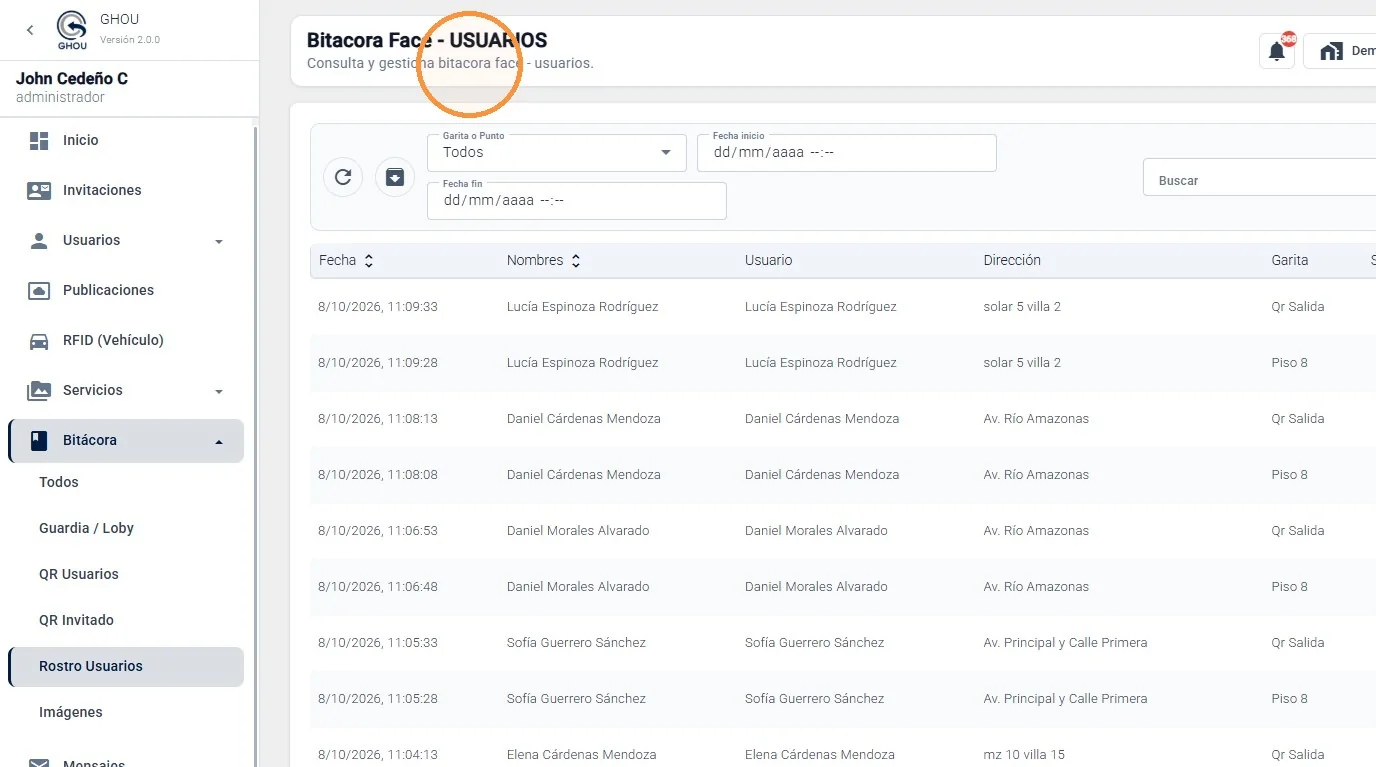Click the 8/10/2026, 11:08:13 row

click(x=843, y=419)
